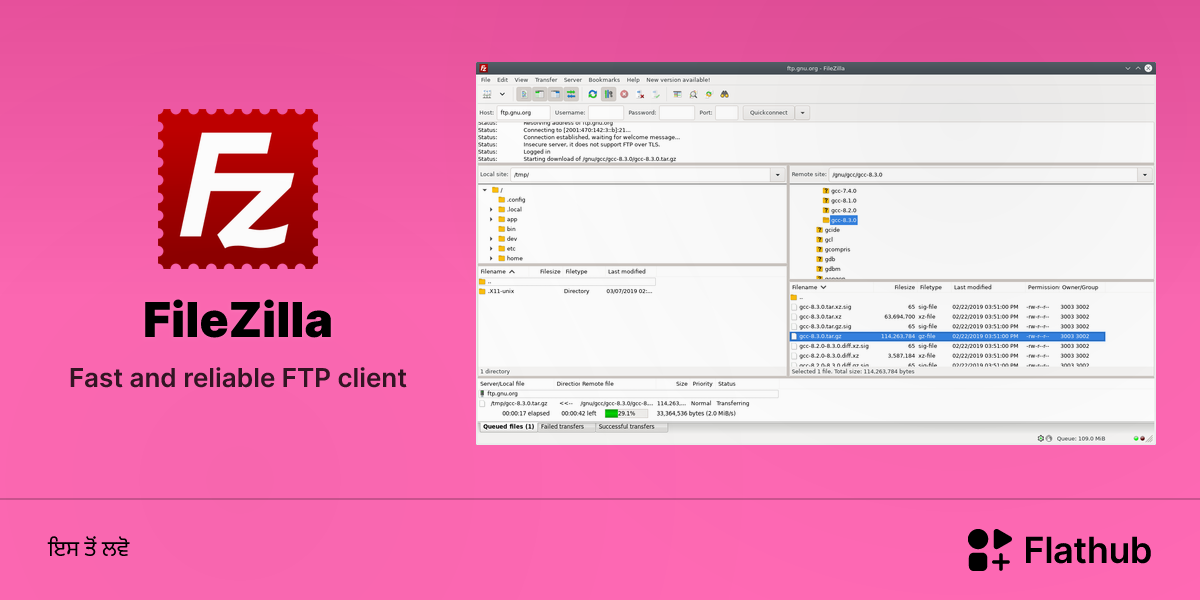Switch to the Queued files (1) tab

508,427
